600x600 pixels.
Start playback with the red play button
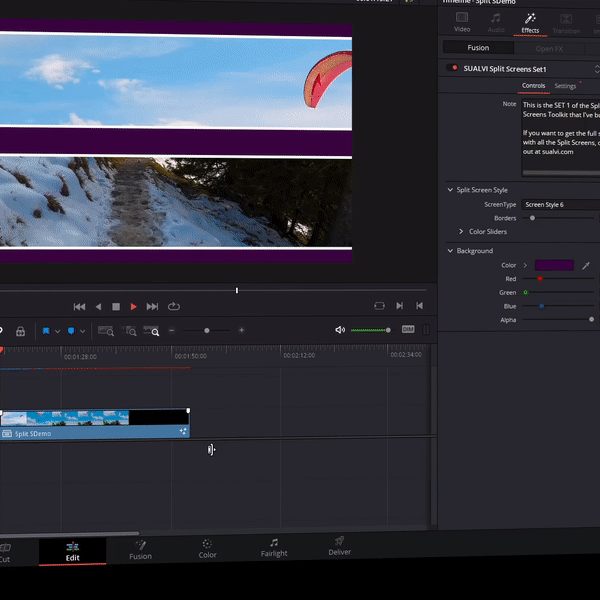[133, 307]
